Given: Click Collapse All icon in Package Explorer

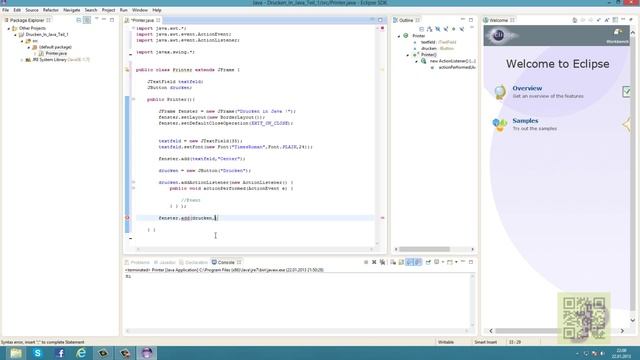Looking at the screenshot, I should 79,20.
